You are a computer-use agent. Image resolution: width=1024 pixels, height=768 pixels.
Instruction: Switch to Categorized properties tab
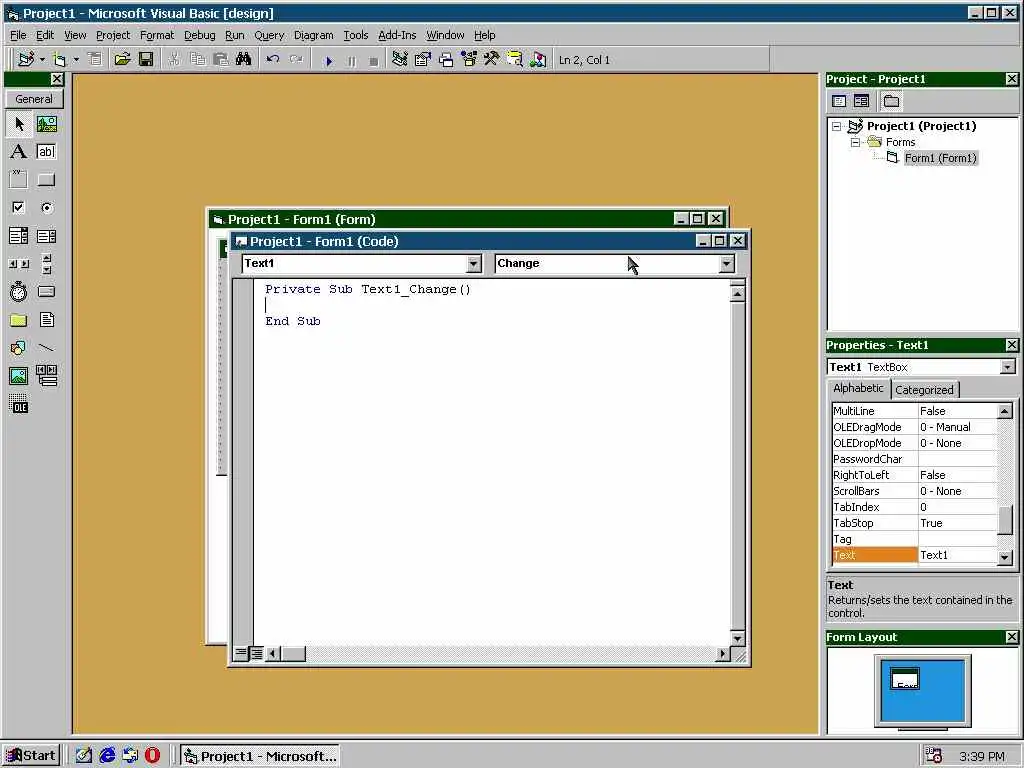[x=924, y=390]
